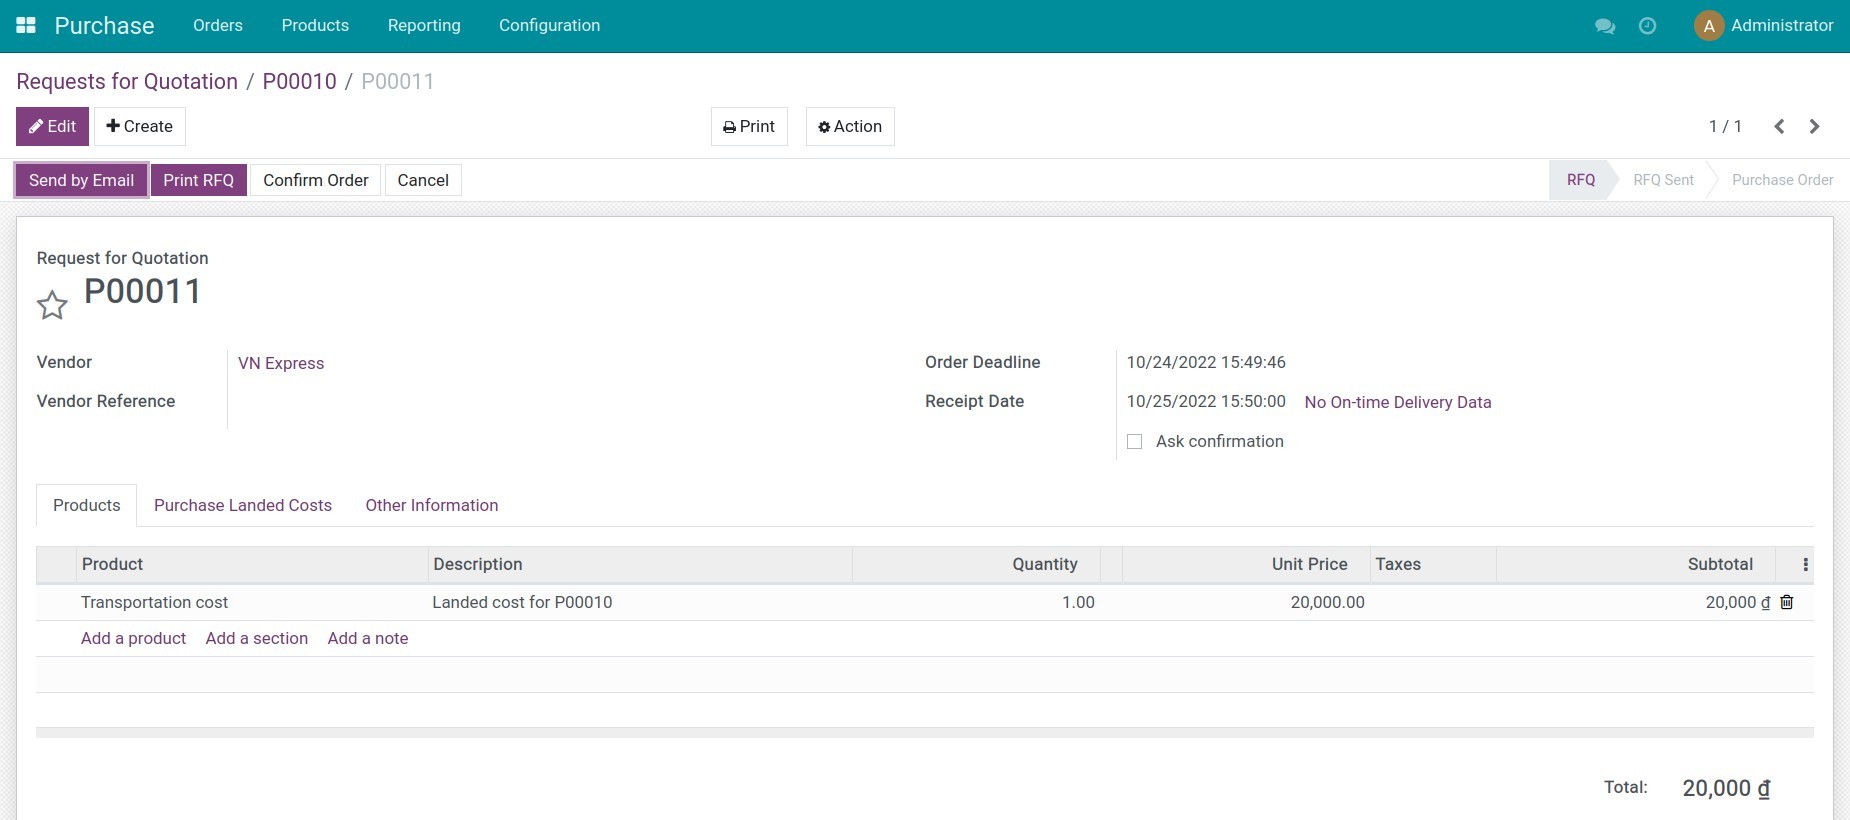Click Print RFQ button
Image resolution: width=1850 pixels, height=820 pixels.
click(199, 180)
